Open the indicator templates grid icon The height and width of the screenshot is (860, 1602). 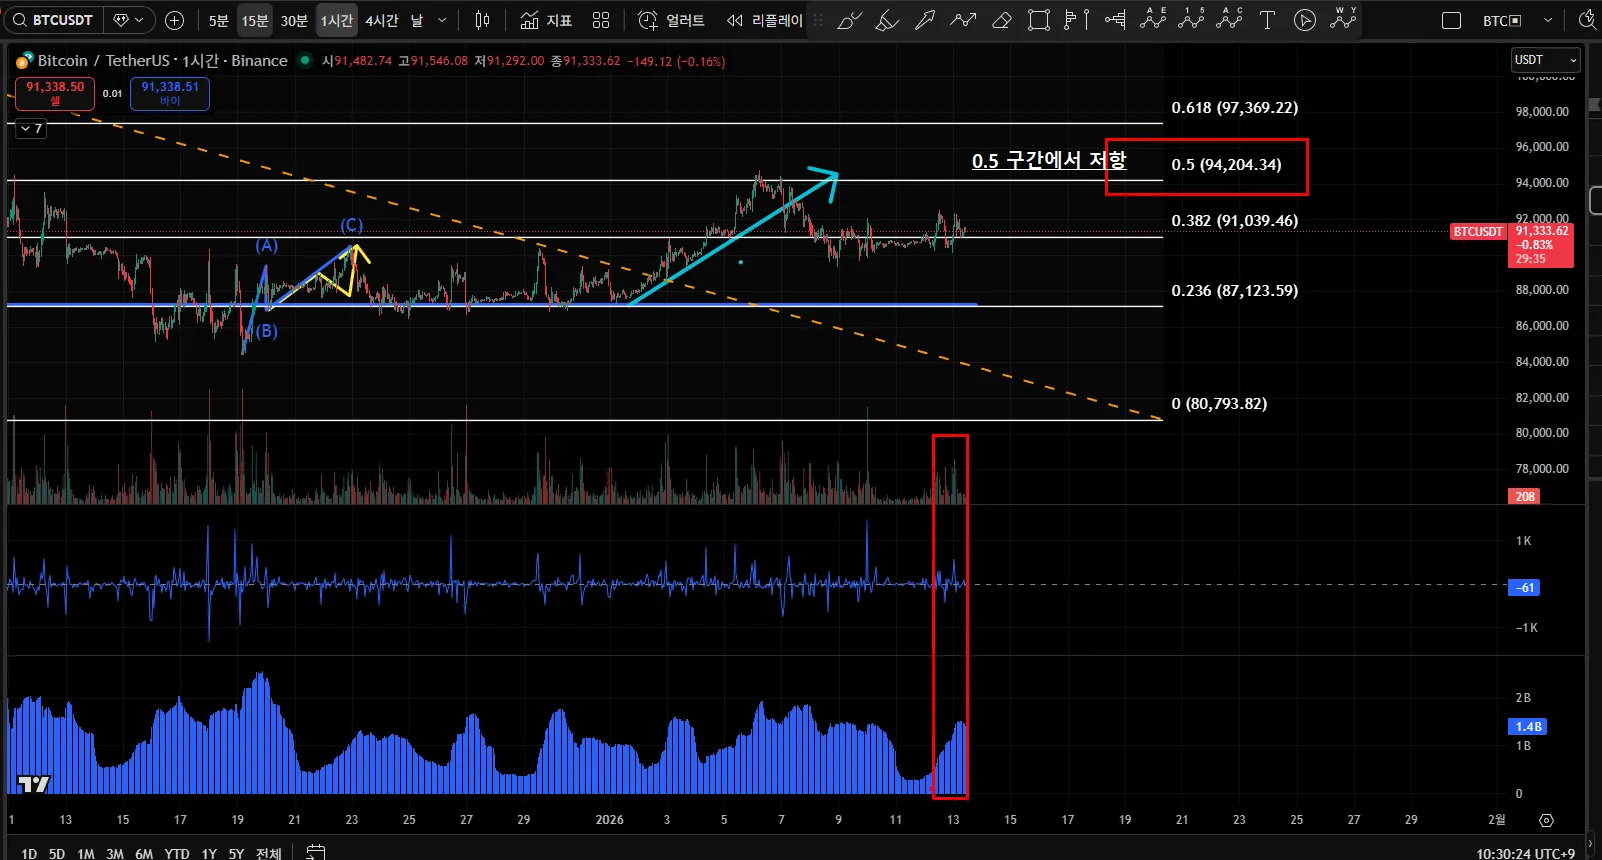(x=601, y=20)
